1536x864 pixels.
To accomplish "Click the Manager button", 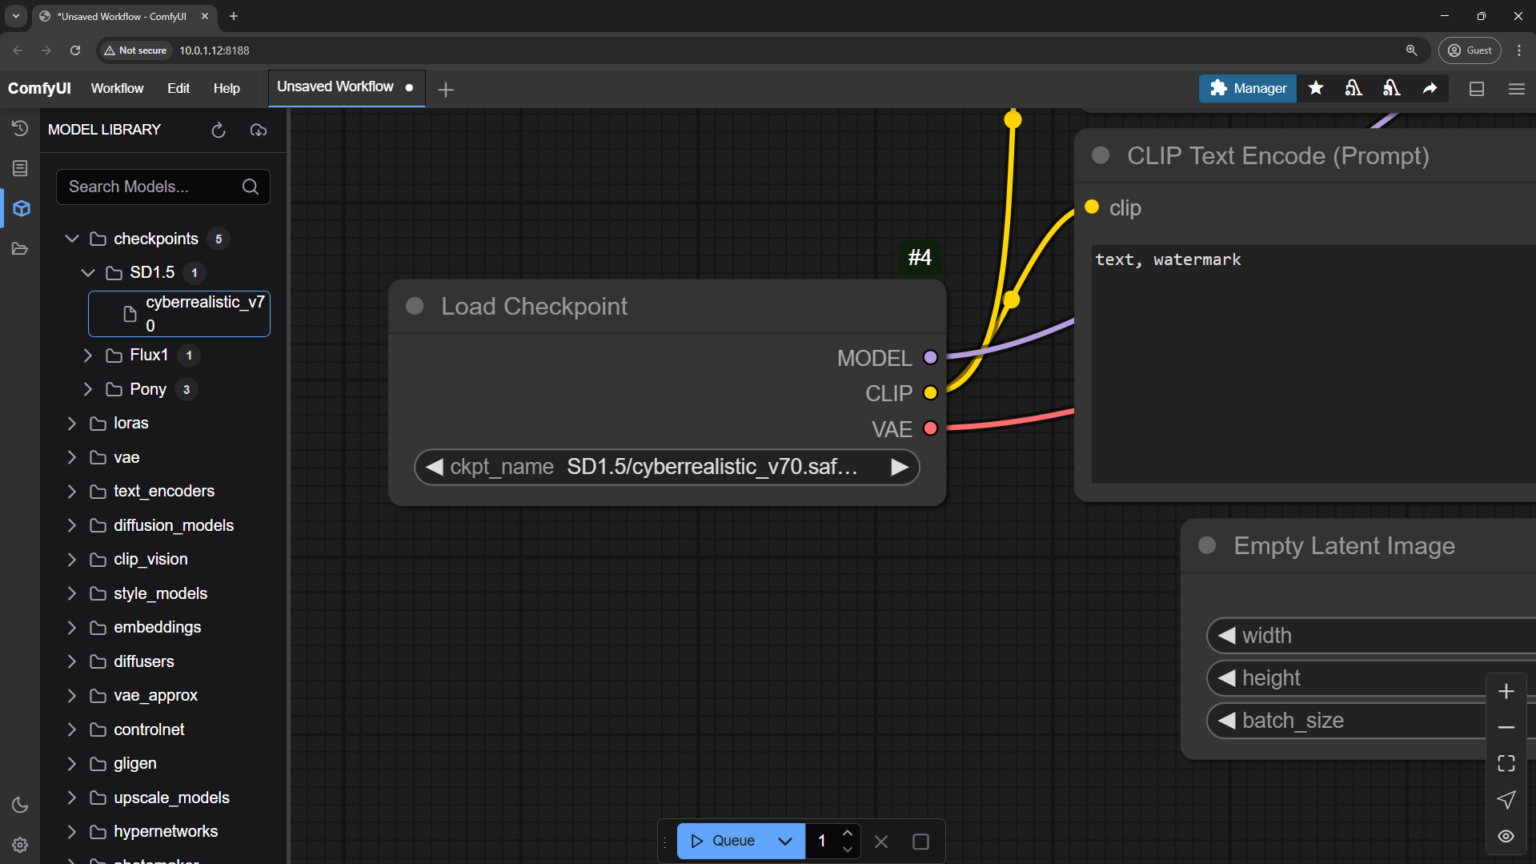I will click(x=1248, y=89).
